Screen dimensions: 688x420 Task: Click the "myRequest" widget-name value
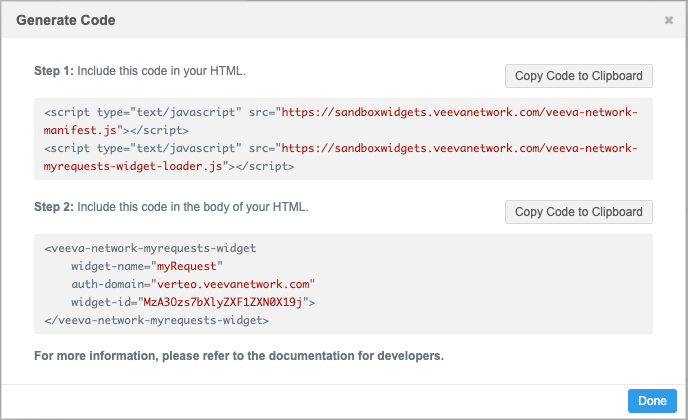point(186,266)
